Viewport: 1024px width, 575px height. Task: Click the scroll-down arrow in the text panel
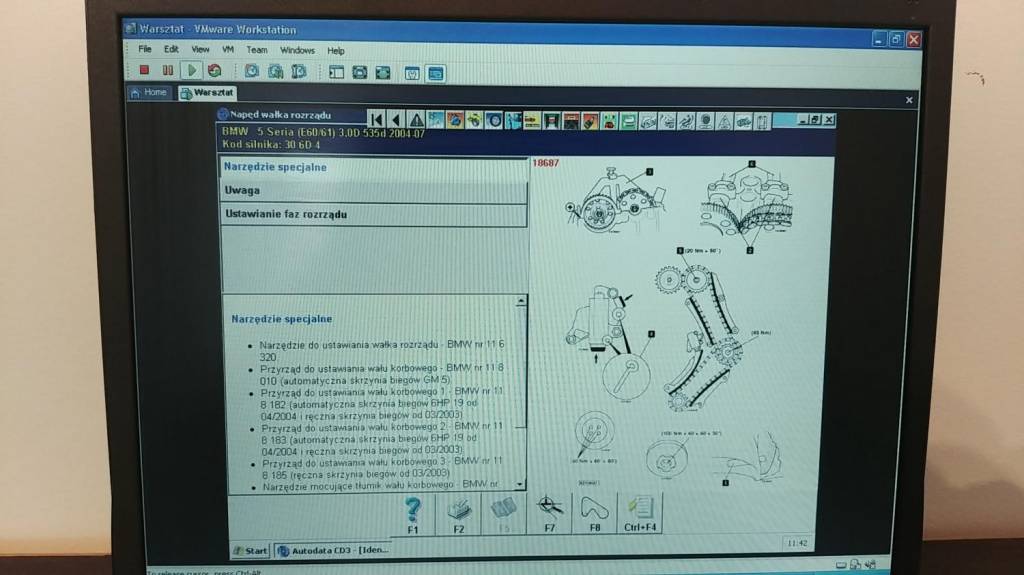point(520,484)
